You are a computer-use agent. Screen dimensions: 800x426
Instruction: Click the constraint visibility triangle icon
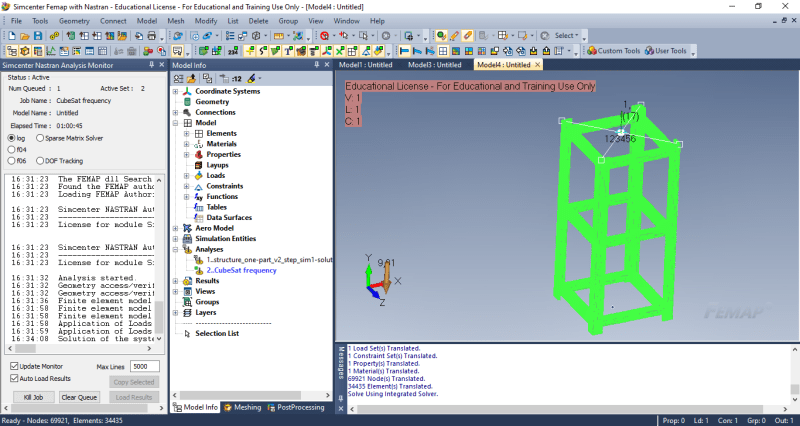(365, 51)
